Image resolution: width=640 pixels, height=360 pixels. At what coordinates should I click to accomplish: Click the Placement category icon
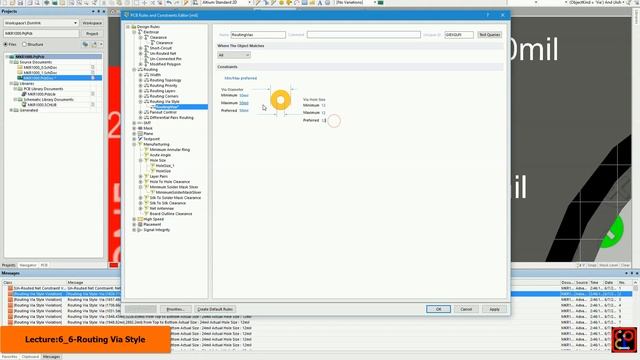[140, 224]
